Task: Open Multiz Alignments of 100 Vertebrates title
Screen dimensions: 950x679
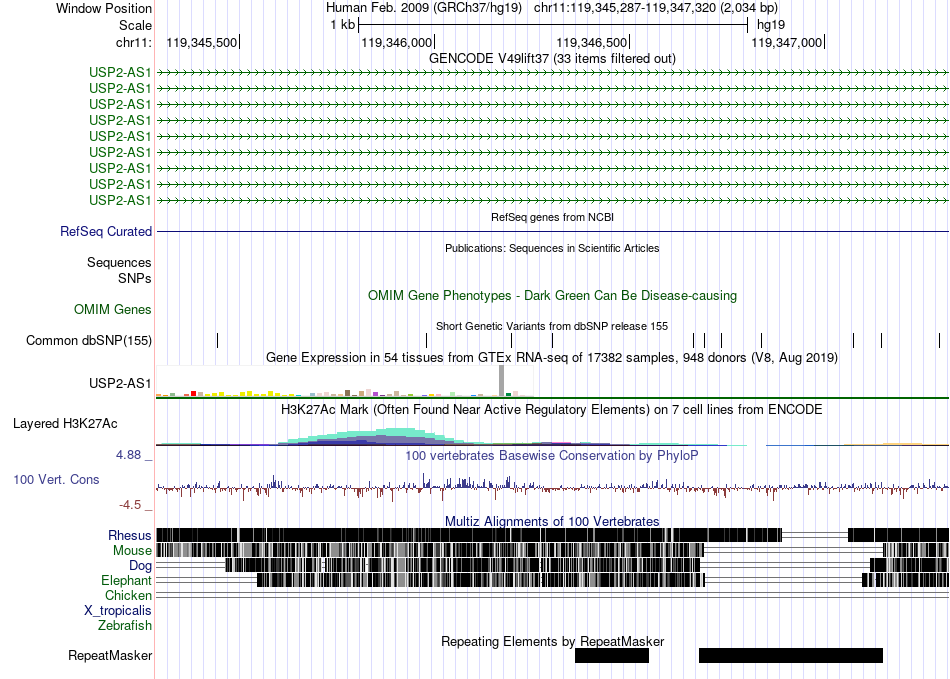Action: point(552,522)
